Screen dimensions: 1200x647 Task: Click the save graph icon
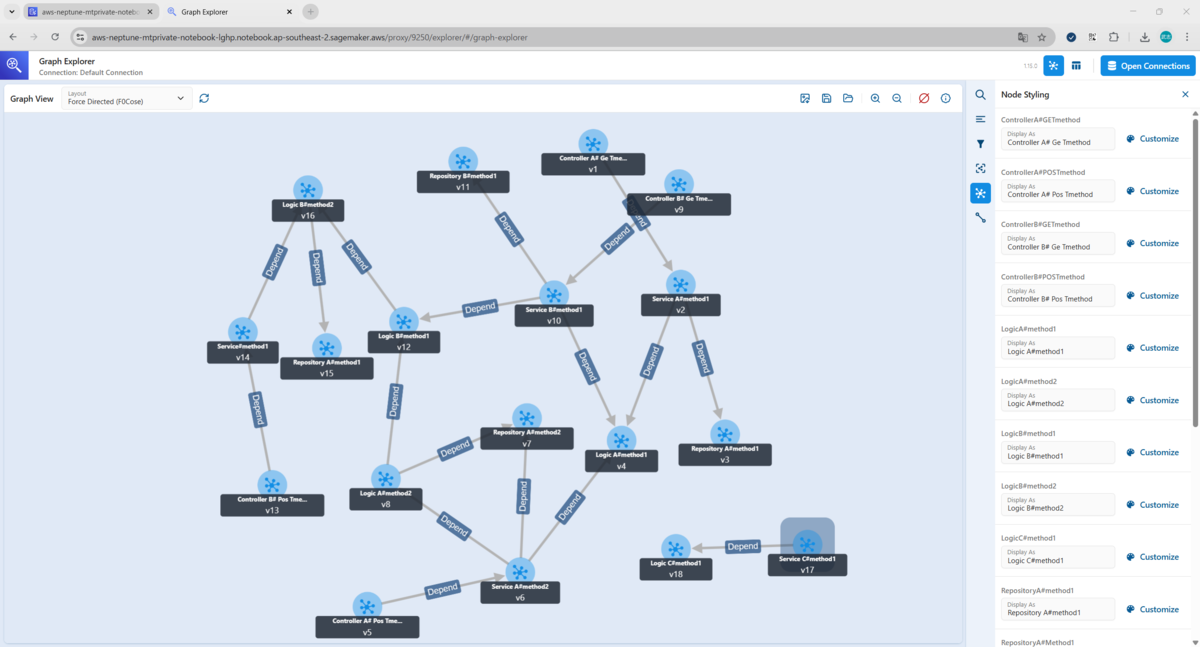click(826, 98)
